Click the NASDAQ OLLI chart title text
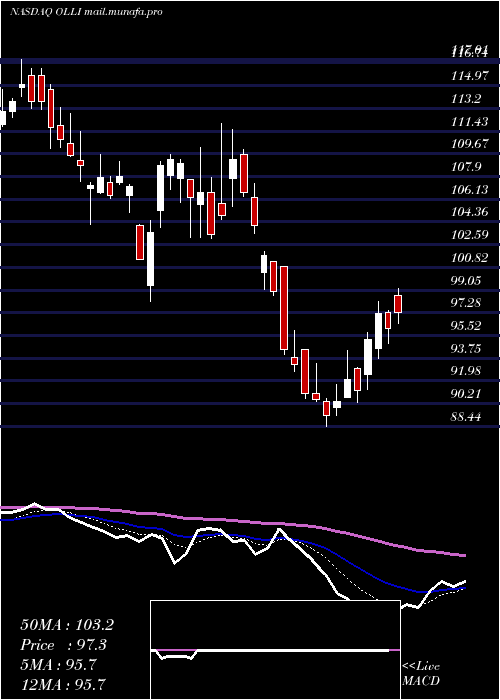 (x=86, y=12)
